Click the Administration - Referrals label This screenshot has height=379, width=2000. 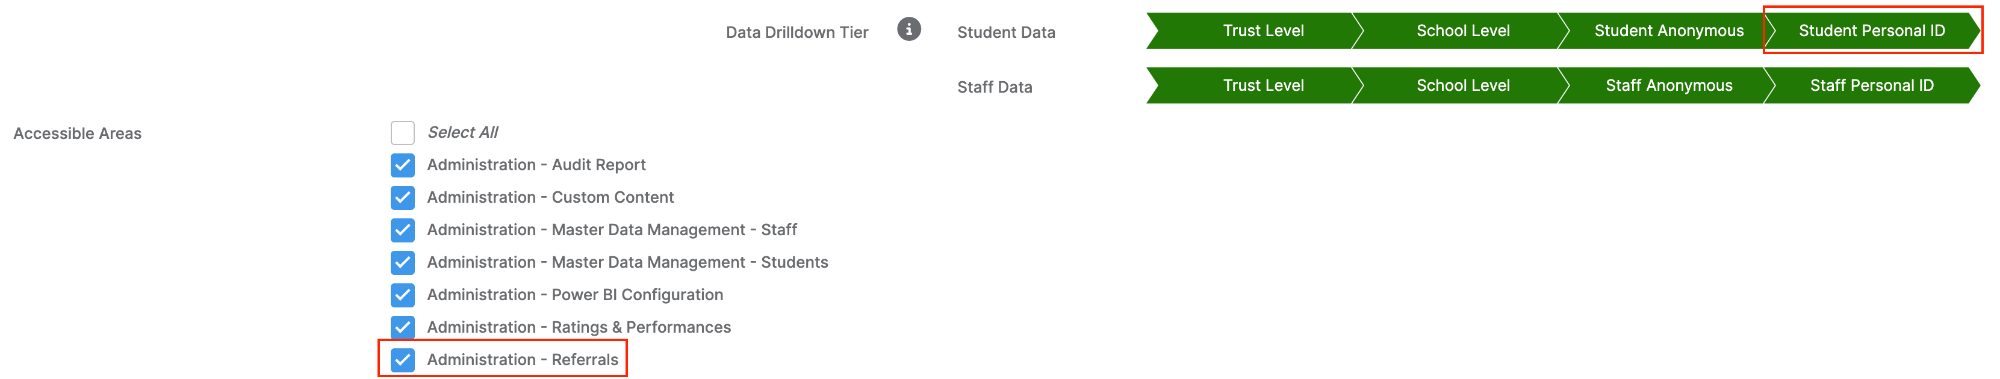pos(522,360)
